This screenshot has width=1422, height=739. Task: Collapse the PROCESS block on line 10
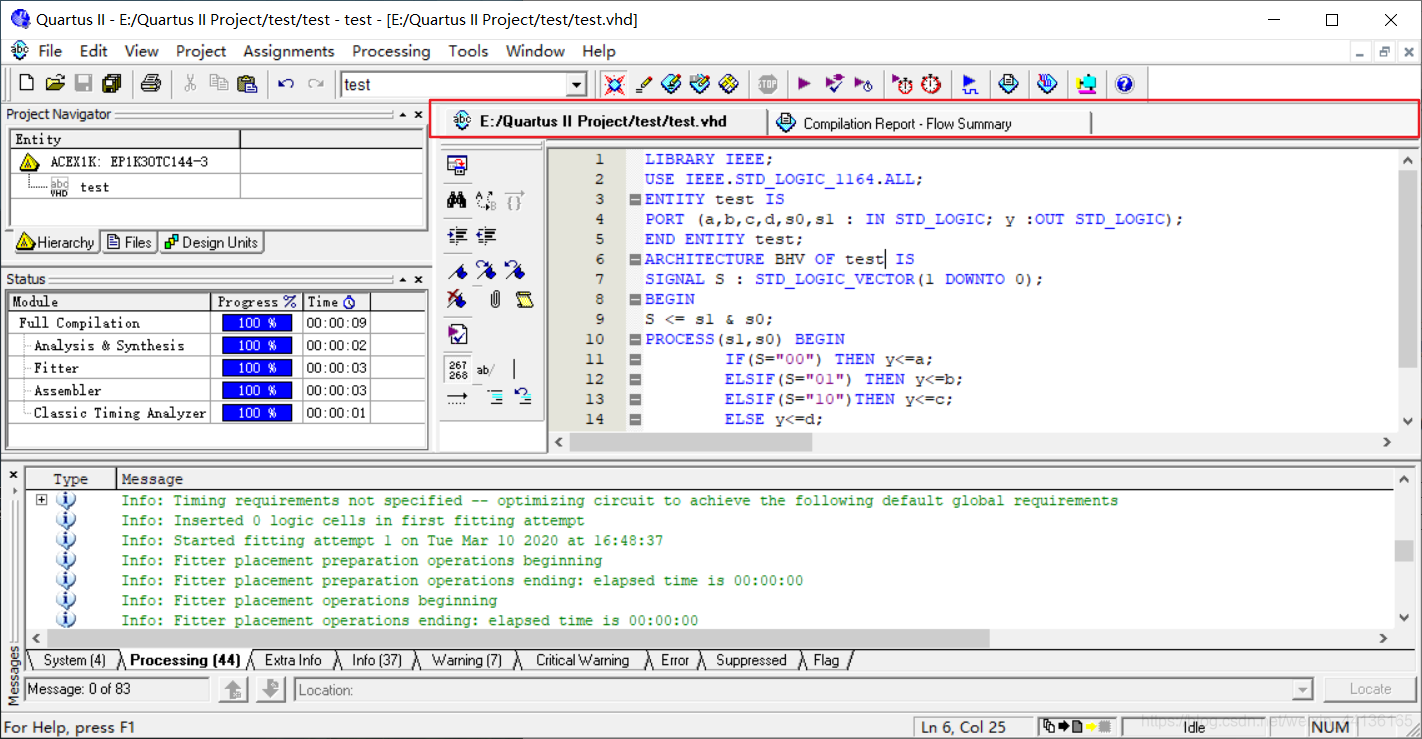[x=635, y=339]
